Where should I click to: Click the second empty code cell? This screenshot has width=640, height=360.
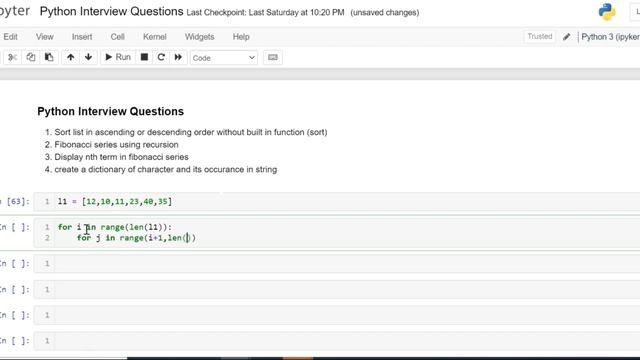coord(337,289)
